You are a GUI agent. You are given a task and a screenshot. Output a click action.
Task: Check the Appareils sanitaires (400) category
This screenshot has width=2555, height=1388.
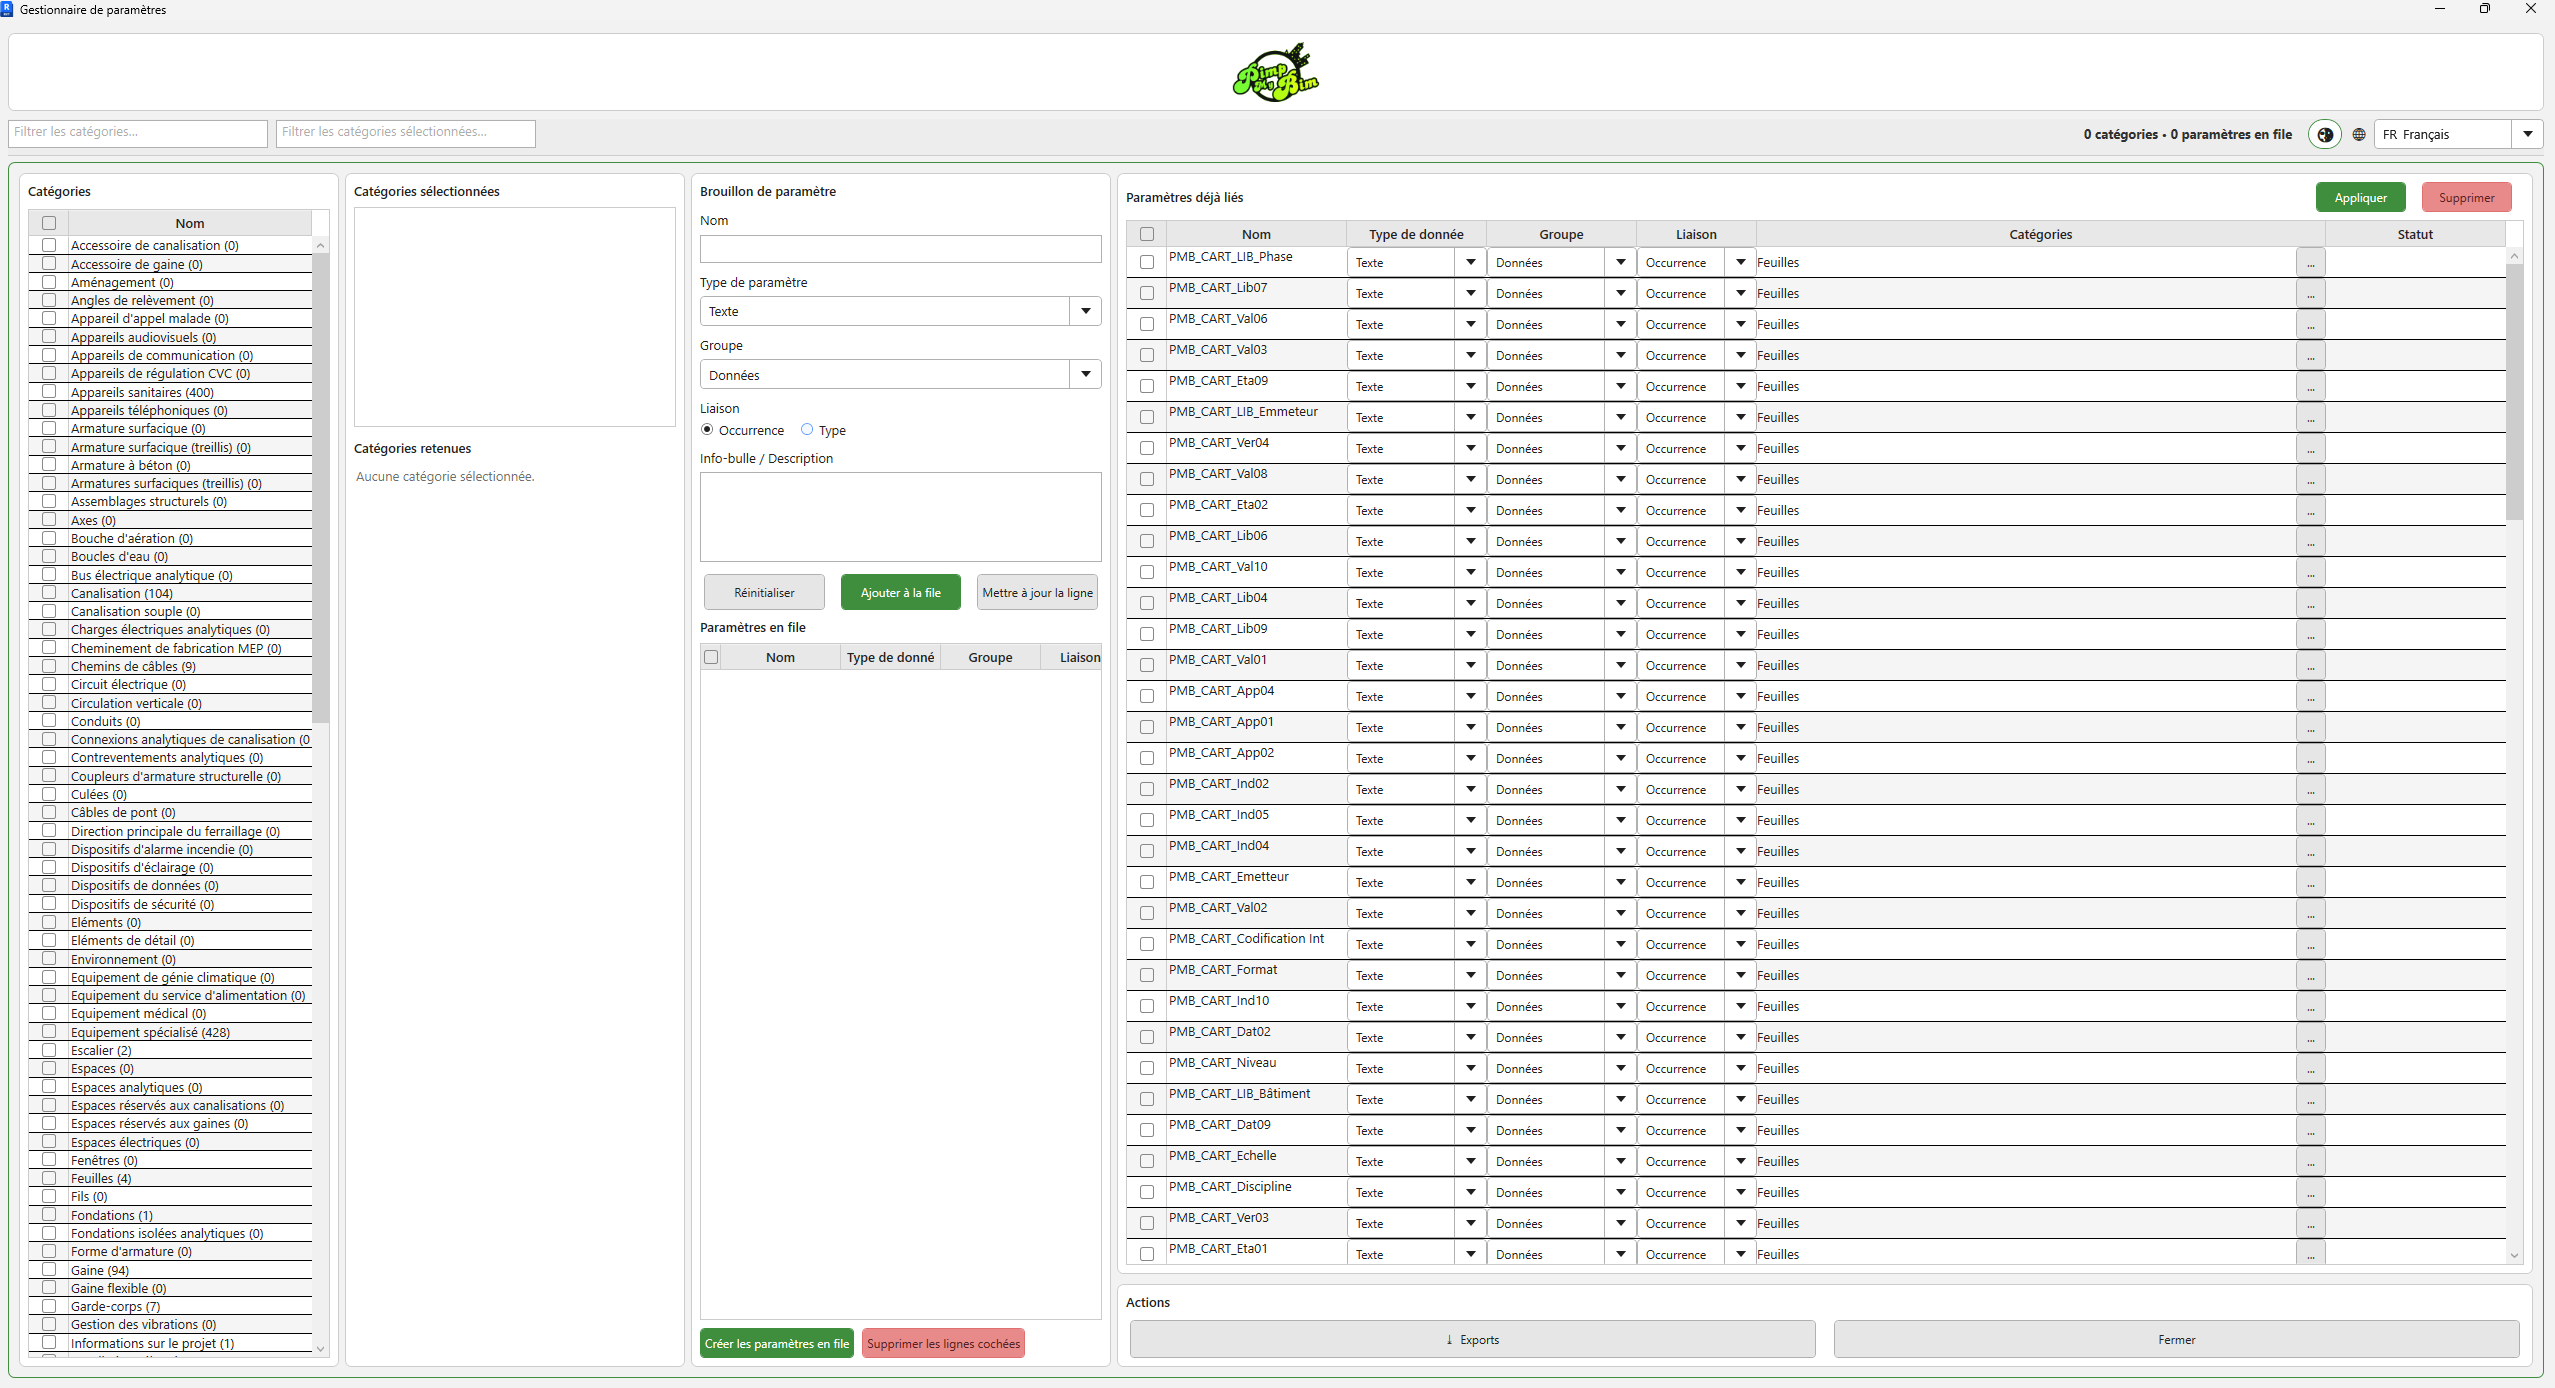[x=49, y=392]
